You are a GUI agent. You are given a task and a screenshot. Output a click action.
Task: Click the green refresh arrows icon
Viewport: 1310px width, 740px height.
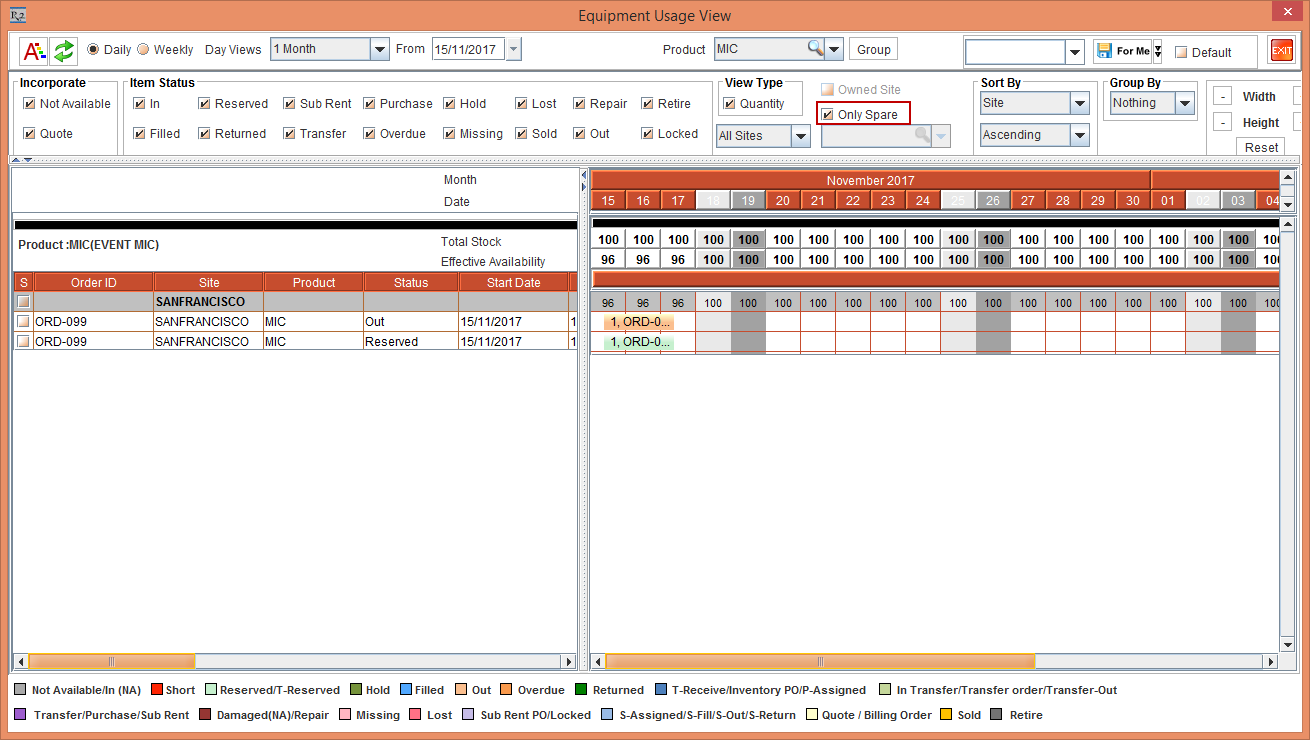coord(64,50)
